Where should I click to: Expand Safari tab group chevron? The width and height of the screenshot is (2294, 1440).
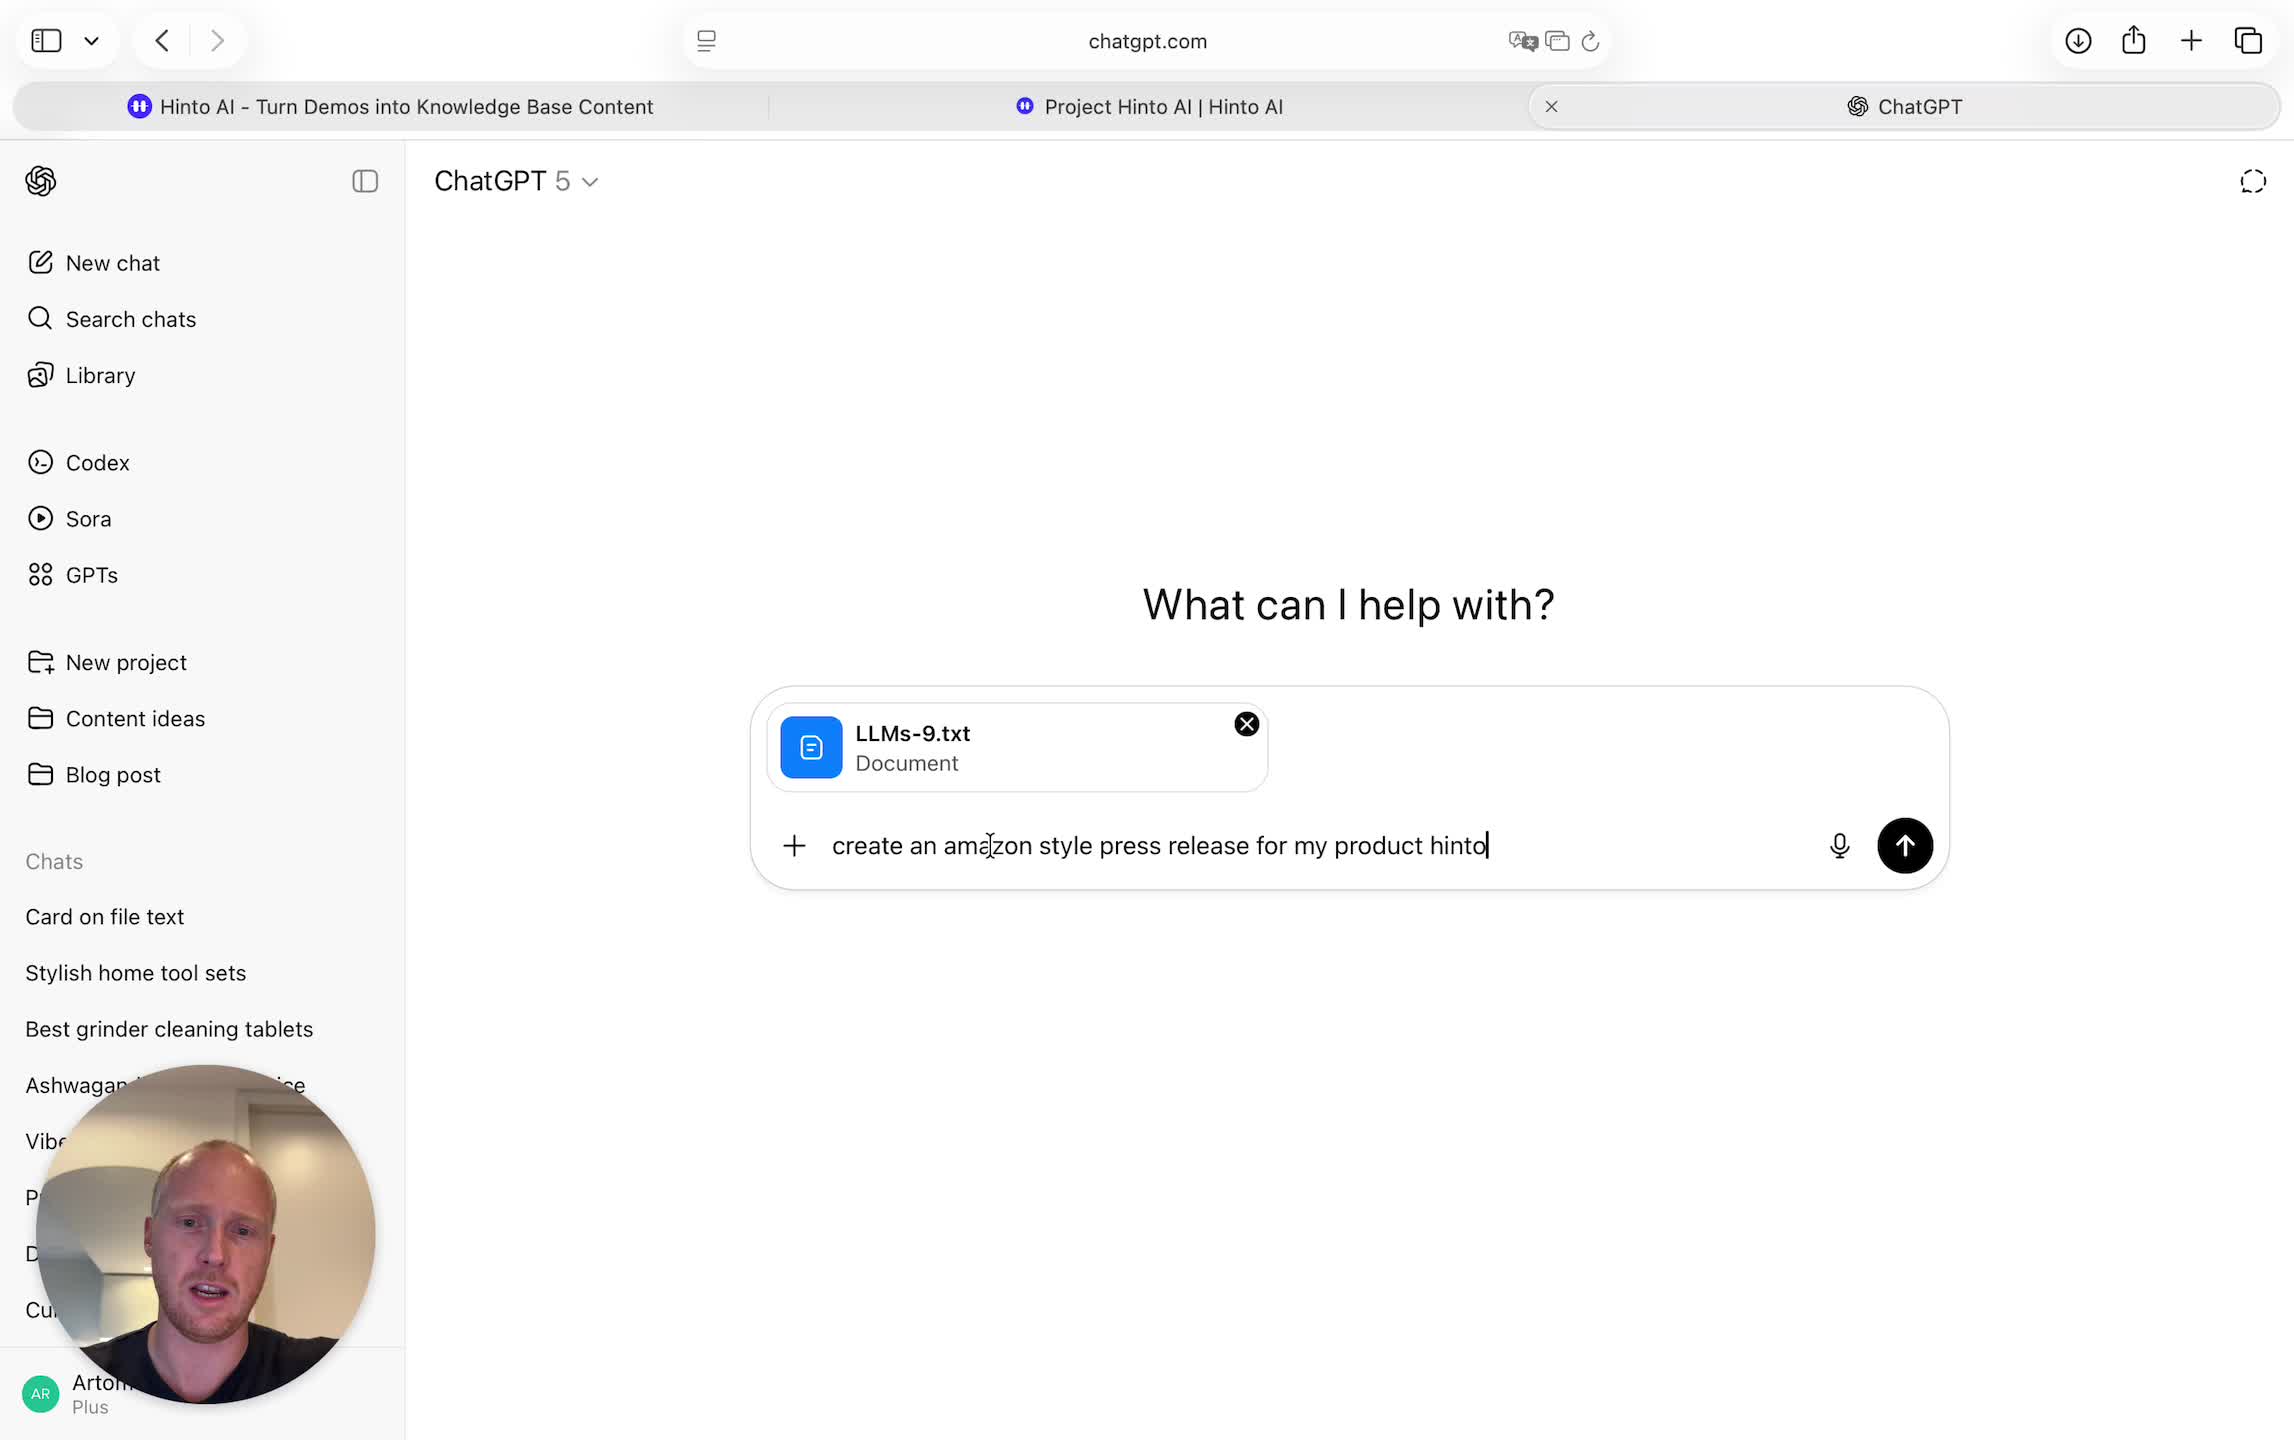tap(92, 41)
